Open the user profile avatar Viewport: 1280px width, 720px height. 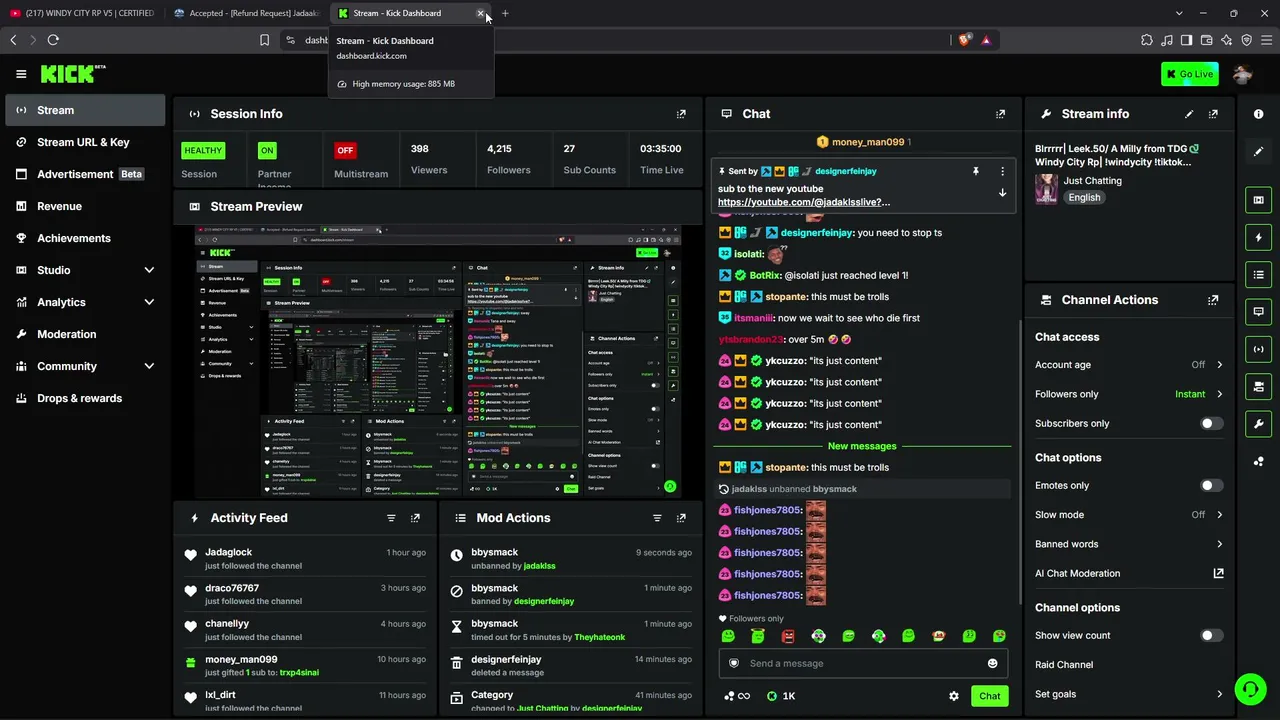(1243, 74)
